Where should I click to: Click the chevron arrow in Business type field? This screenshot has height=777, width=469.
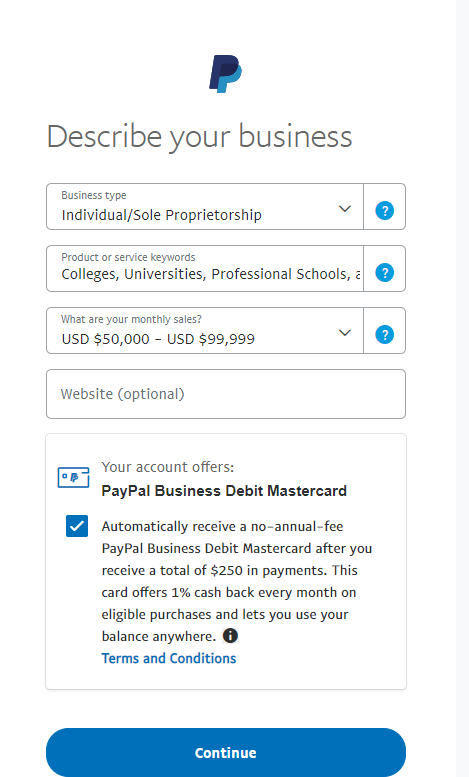pyautogui.click(x=345, y=209)
